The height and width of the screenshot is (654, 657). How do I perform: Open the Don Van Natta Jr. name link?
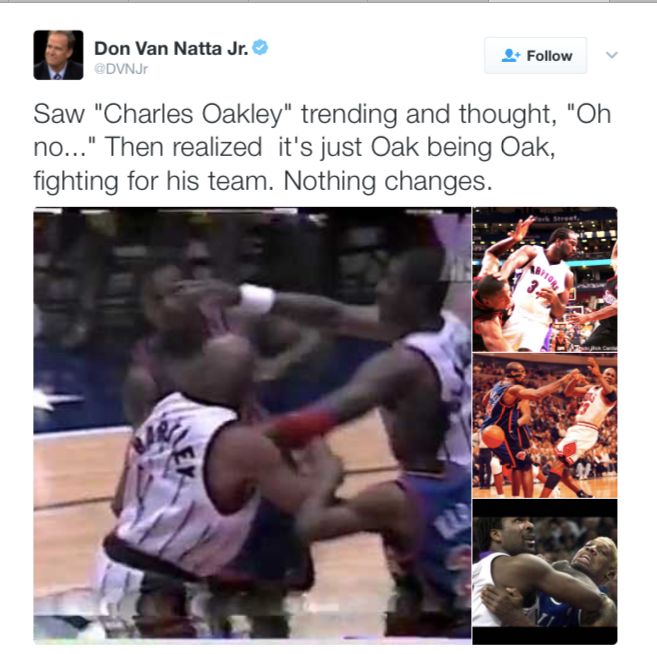(x=171, y=48)
